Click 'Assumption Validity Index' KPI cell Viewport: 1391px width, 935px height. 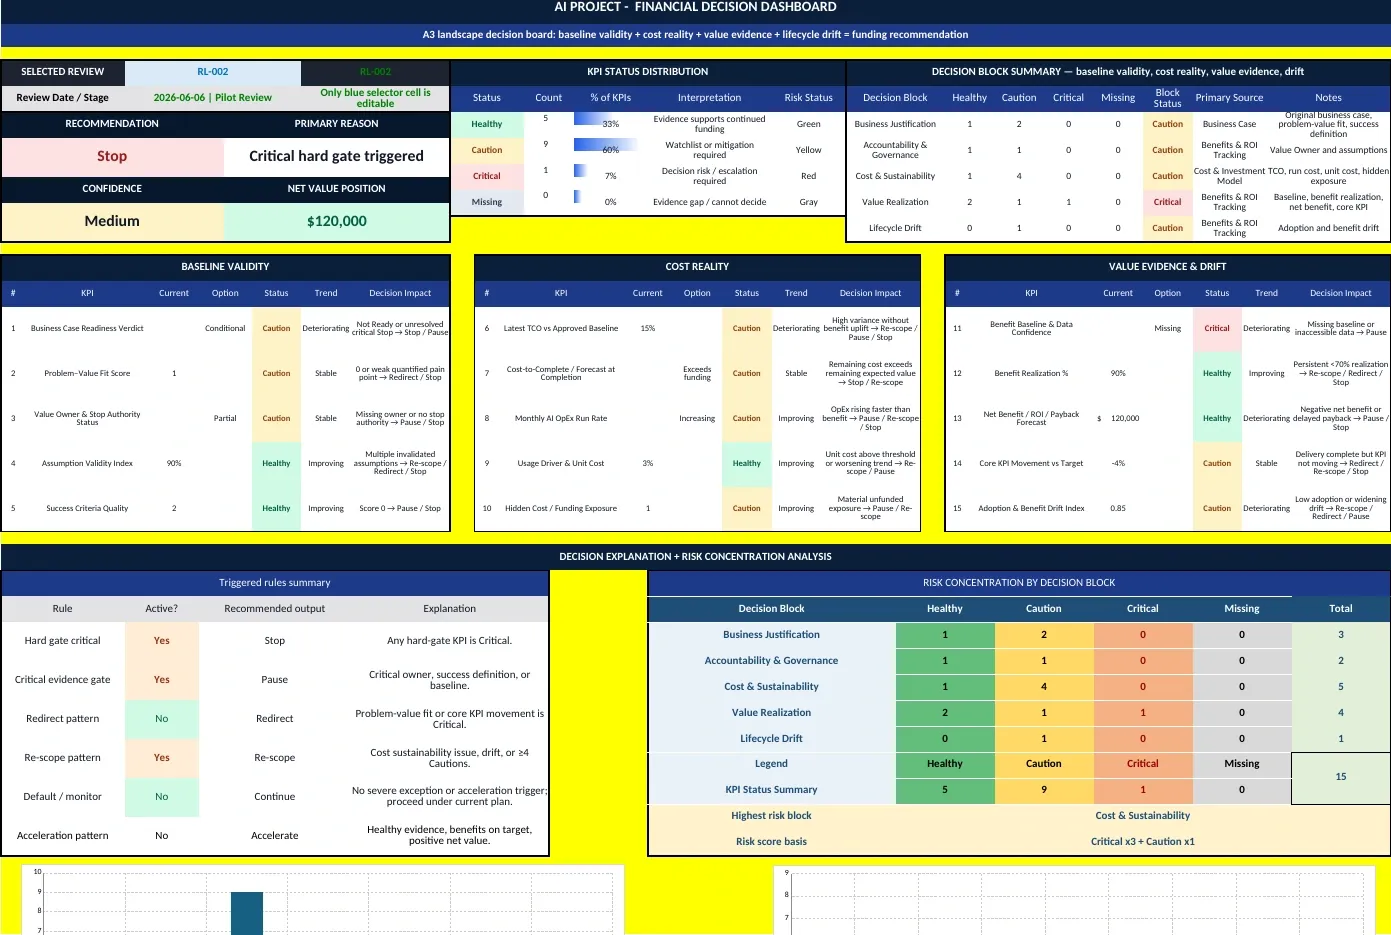(x=87, y=463)
